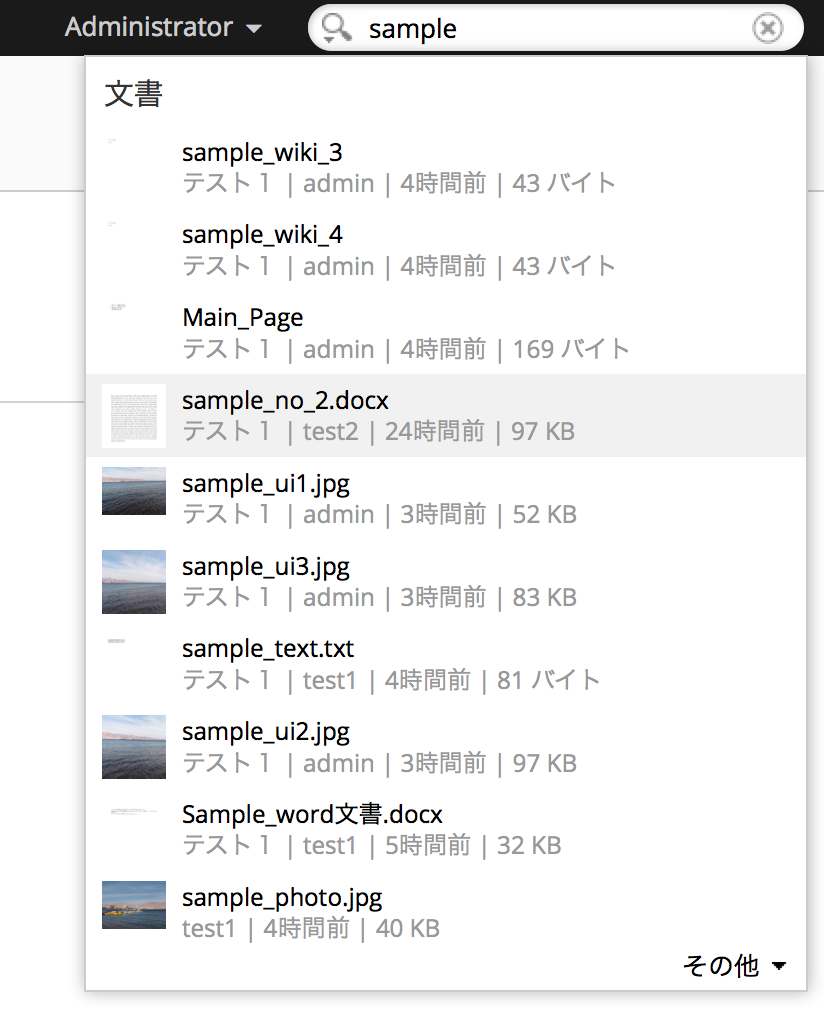This screenshot has width=824, height=1010.
Task: Click inside the sample search field
Action: click(x=550, y=28)
